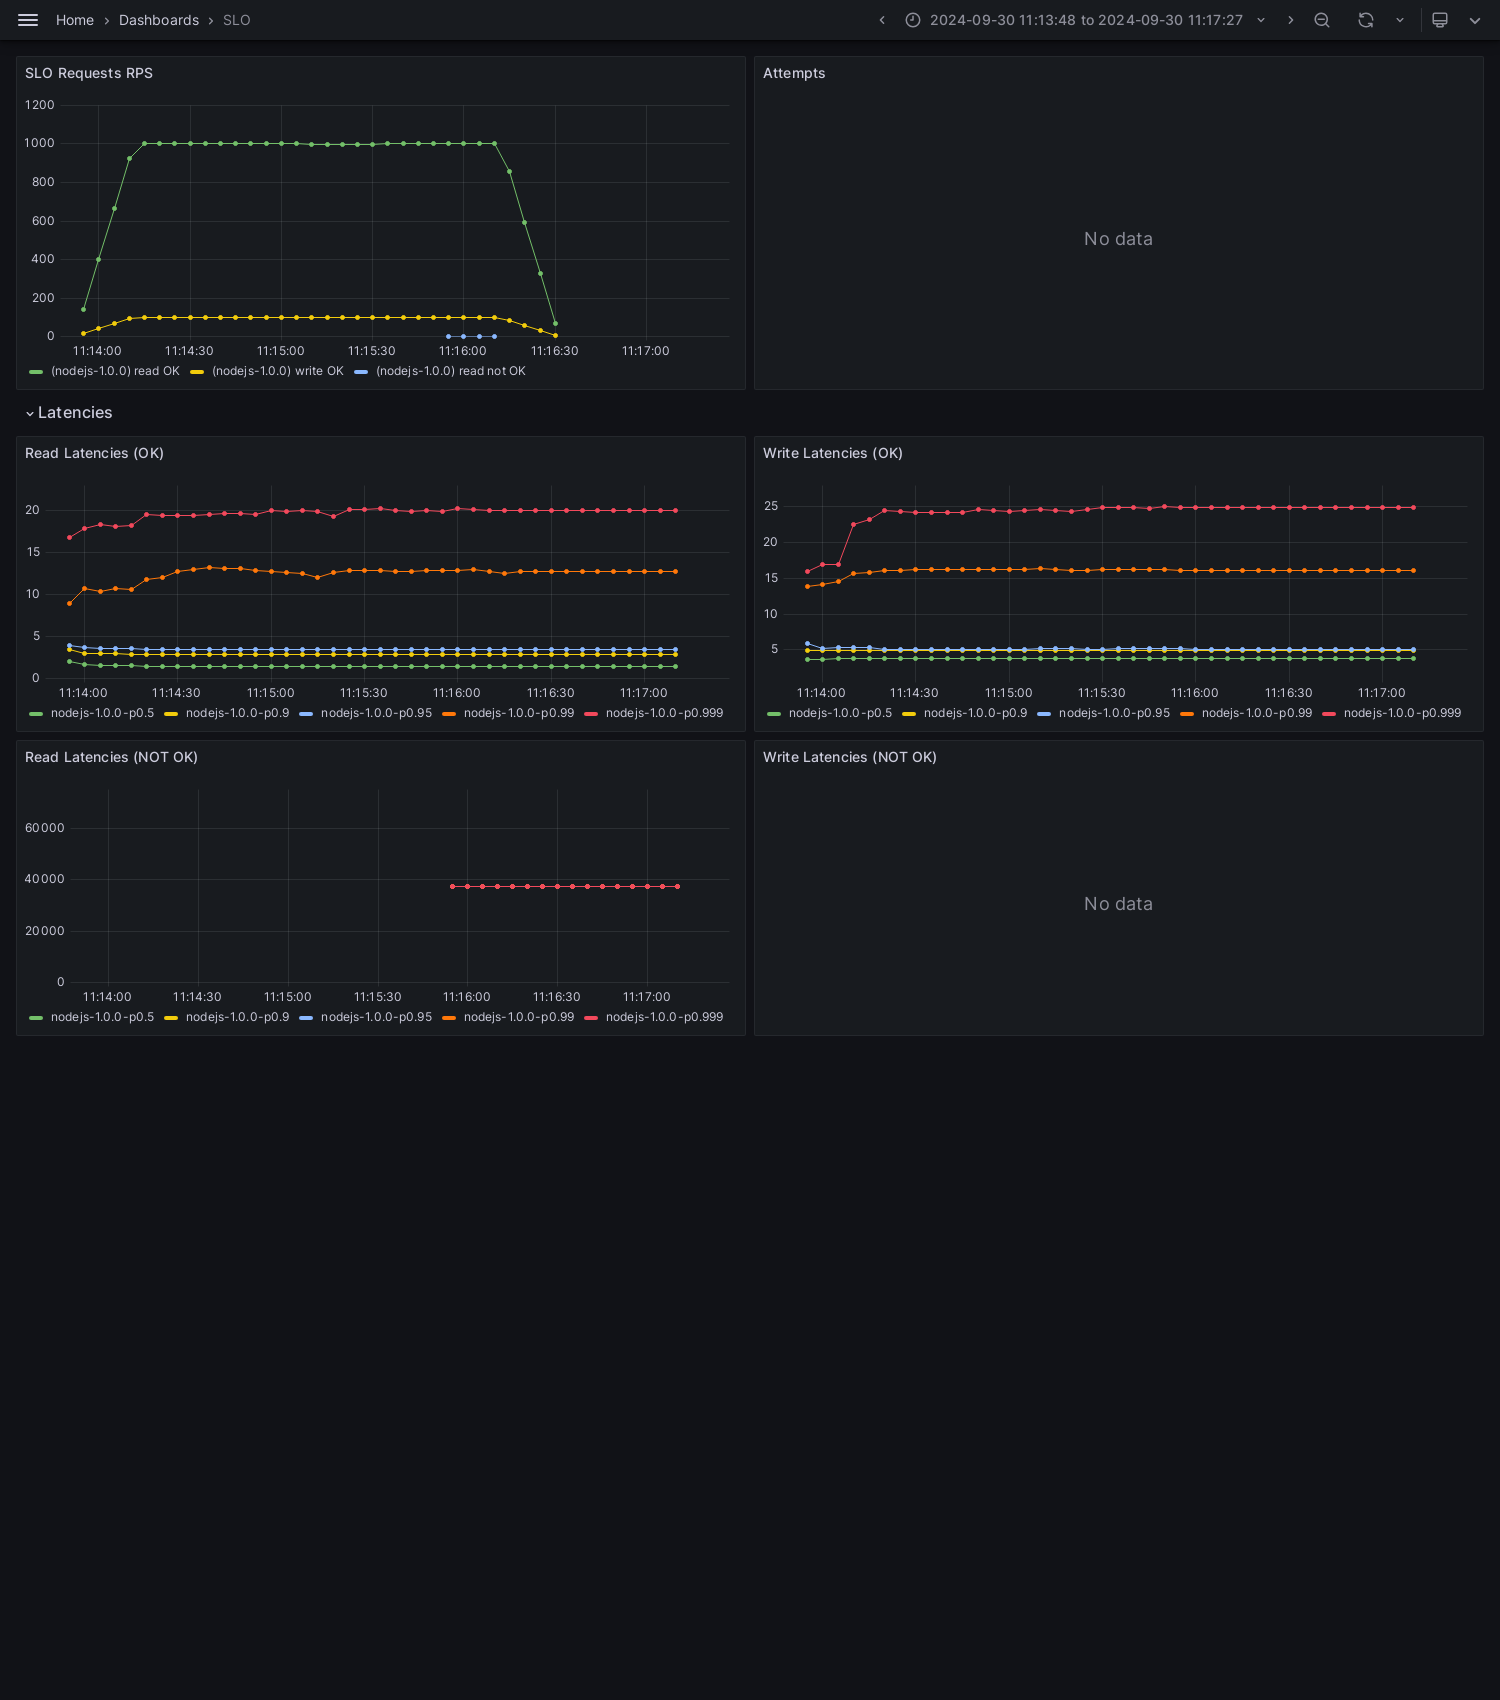Click yellow color swatch for write OK series

point(197,372)
